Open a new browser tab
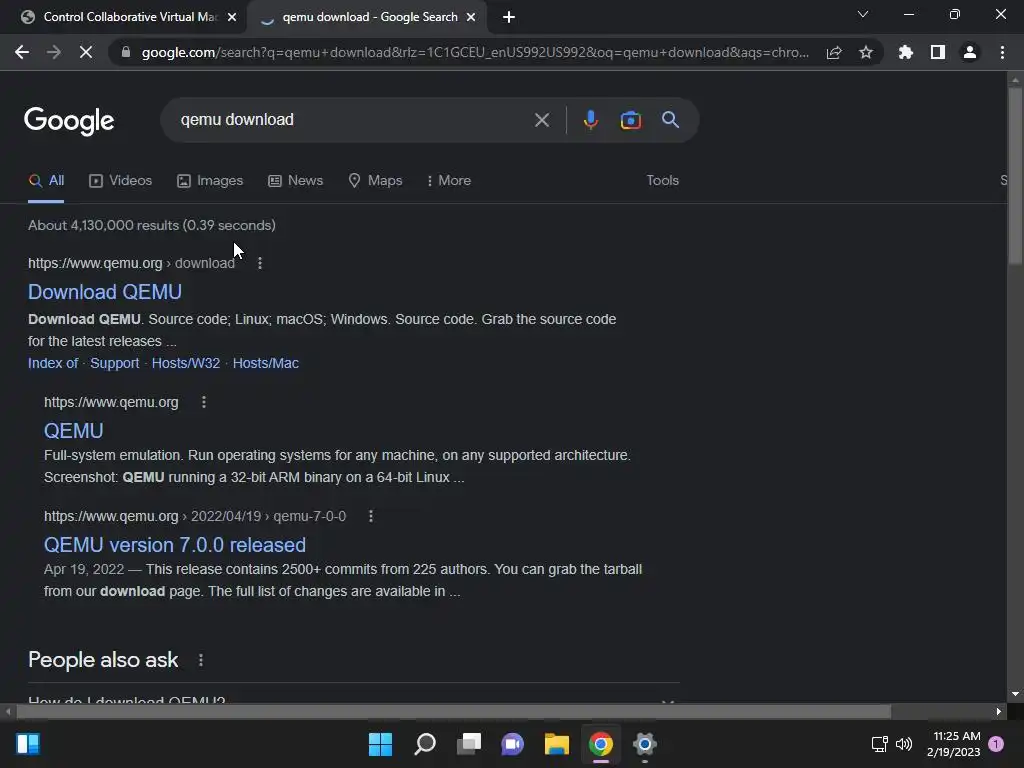 tap(509, 17)
